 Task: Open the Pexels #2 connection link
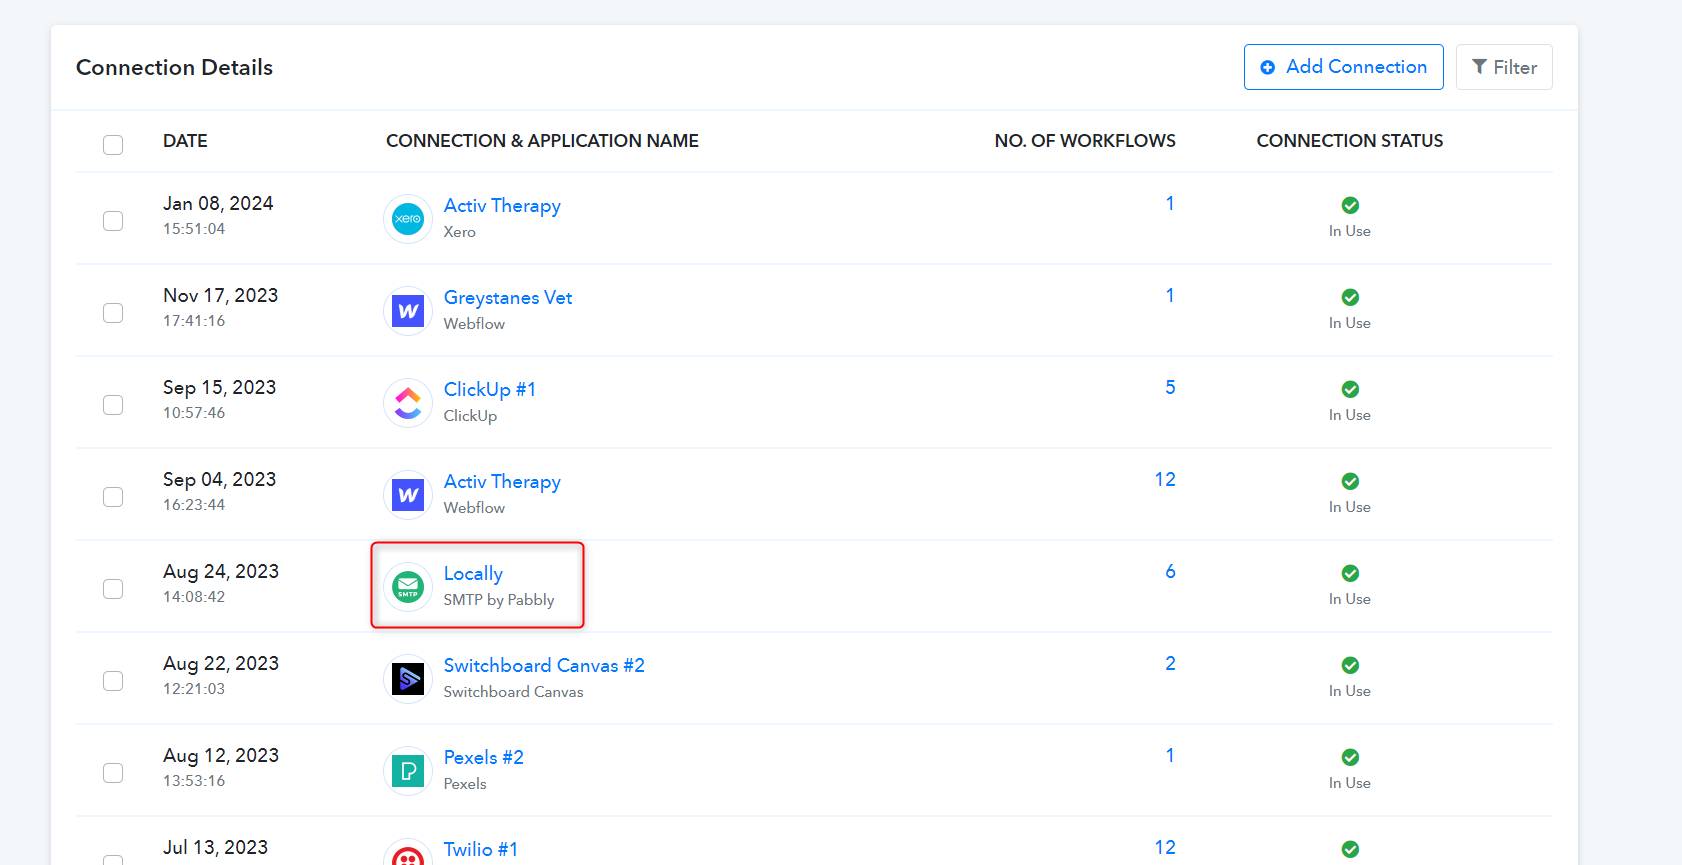pyautogui.click(x=484, y=757)
